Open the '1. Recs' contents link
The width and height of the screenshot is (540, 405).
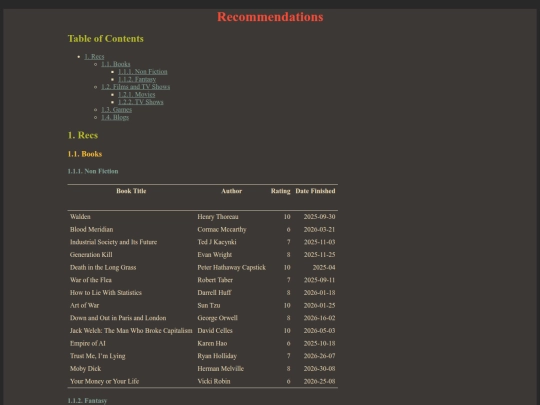(94, 56)
